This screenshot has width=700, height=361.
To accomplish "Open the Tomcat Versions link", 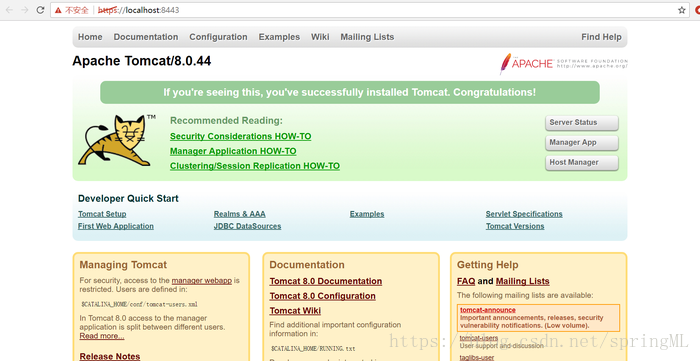I will (515, 226).
